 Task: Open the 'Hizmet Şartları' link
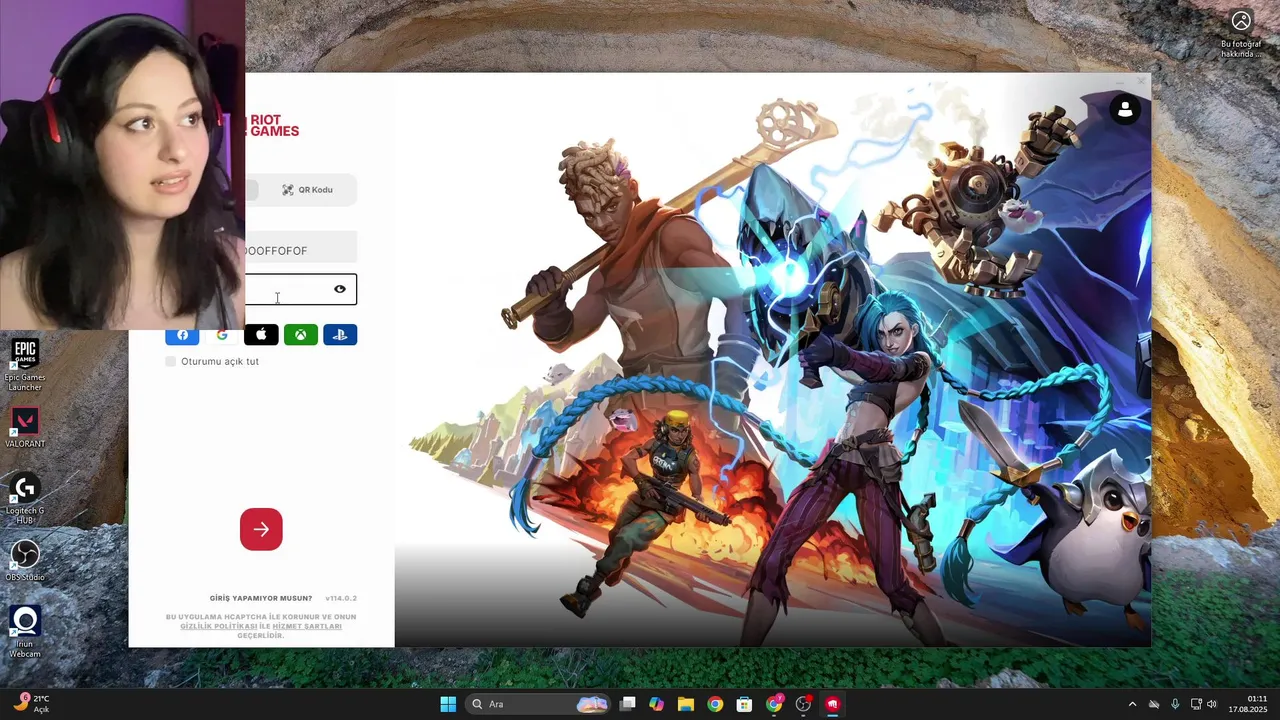click(307, 626)
